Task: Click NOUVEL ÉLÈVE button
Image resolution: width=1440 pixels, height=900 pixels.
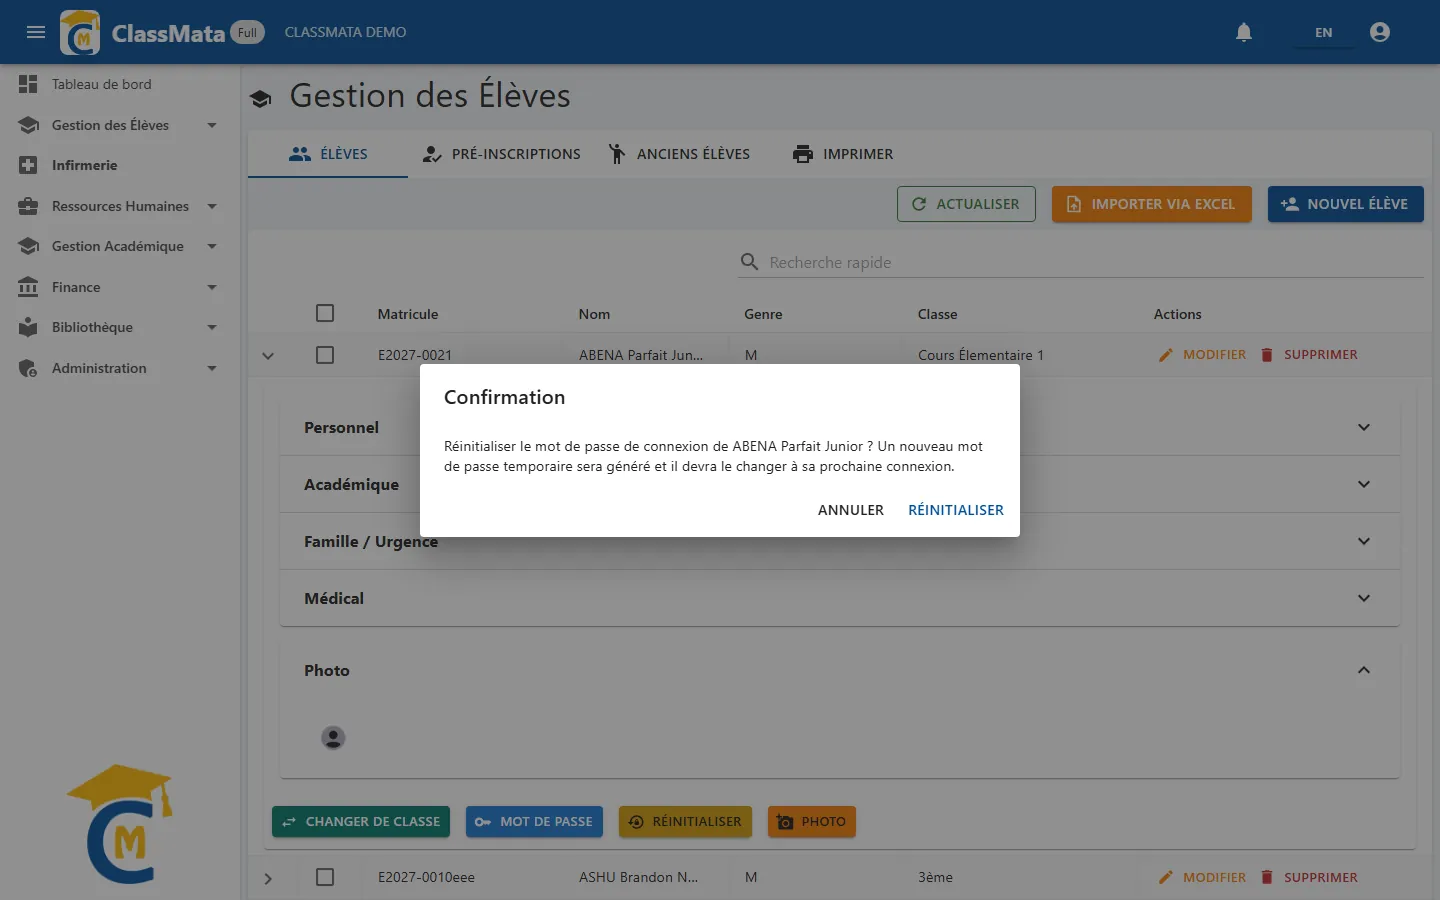Action: pyautogui.click(x=1345, y=204)
